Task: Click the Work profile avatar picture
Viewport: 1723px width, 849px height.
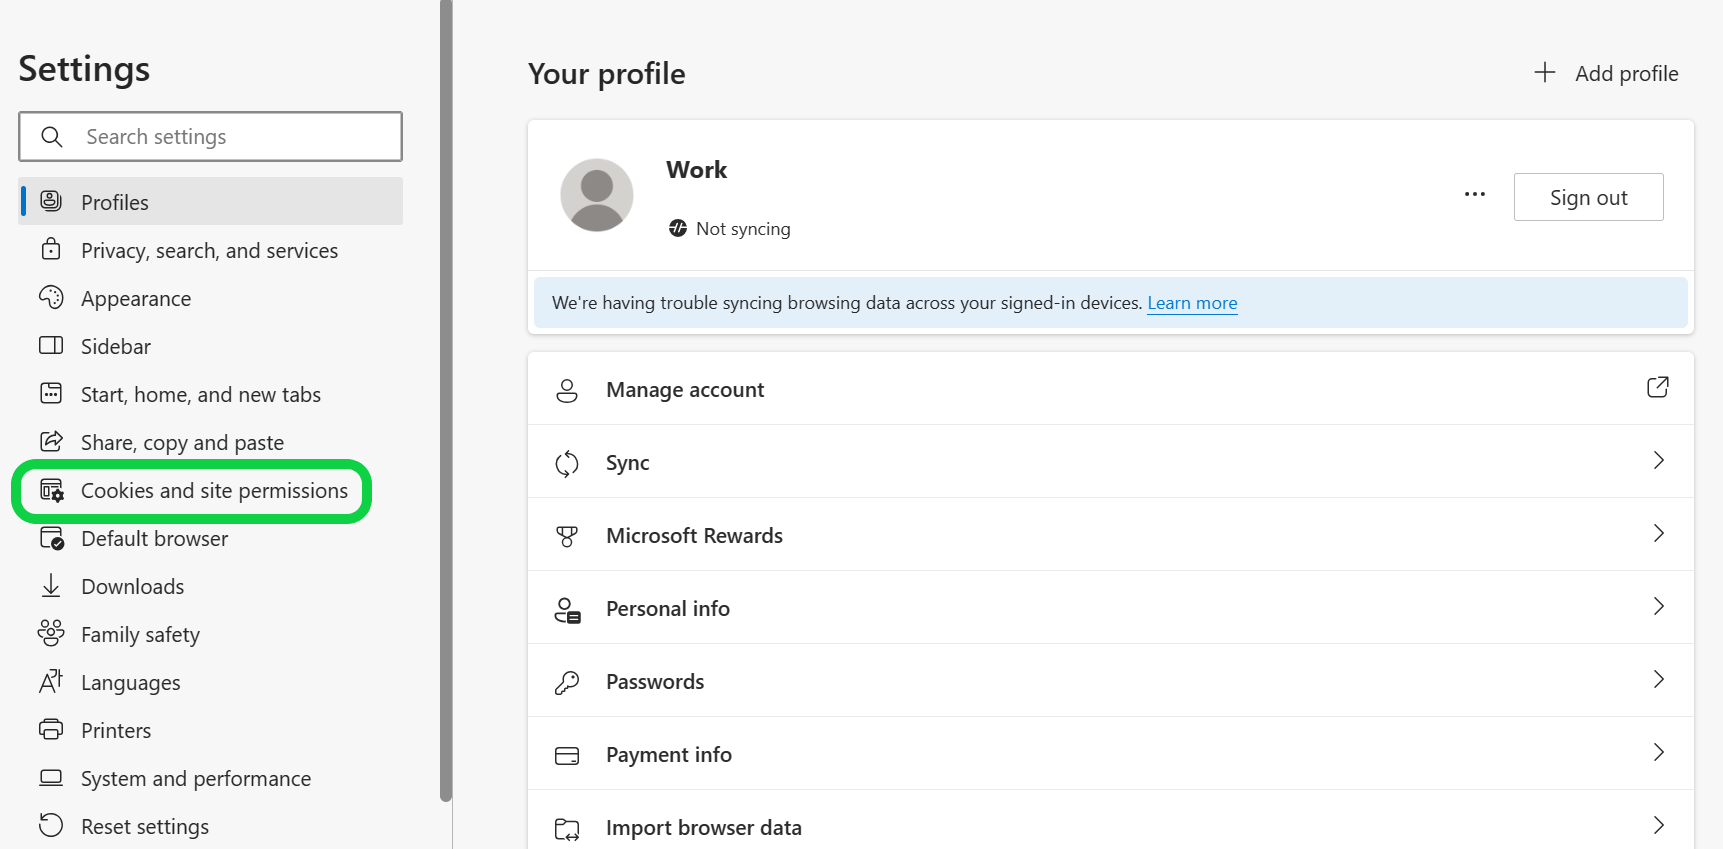Action: click(597, 195)
